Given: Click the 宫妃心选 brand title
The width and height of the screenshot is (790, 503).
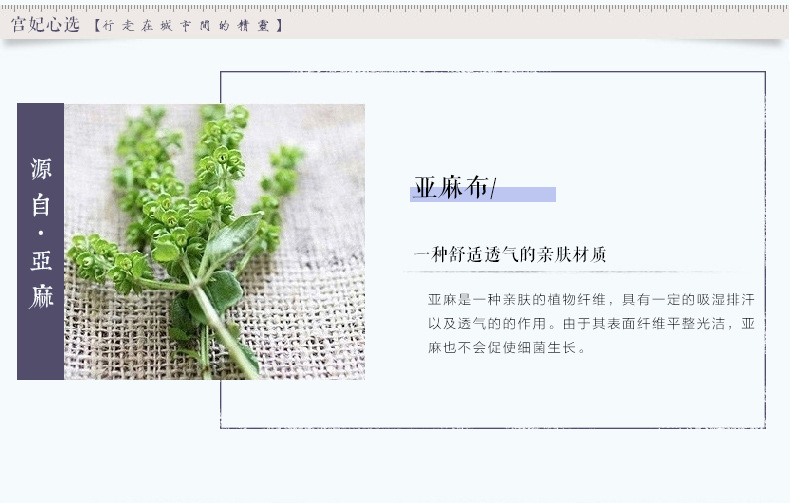Looking at the screenshot, I should click(x=45, y=24).
